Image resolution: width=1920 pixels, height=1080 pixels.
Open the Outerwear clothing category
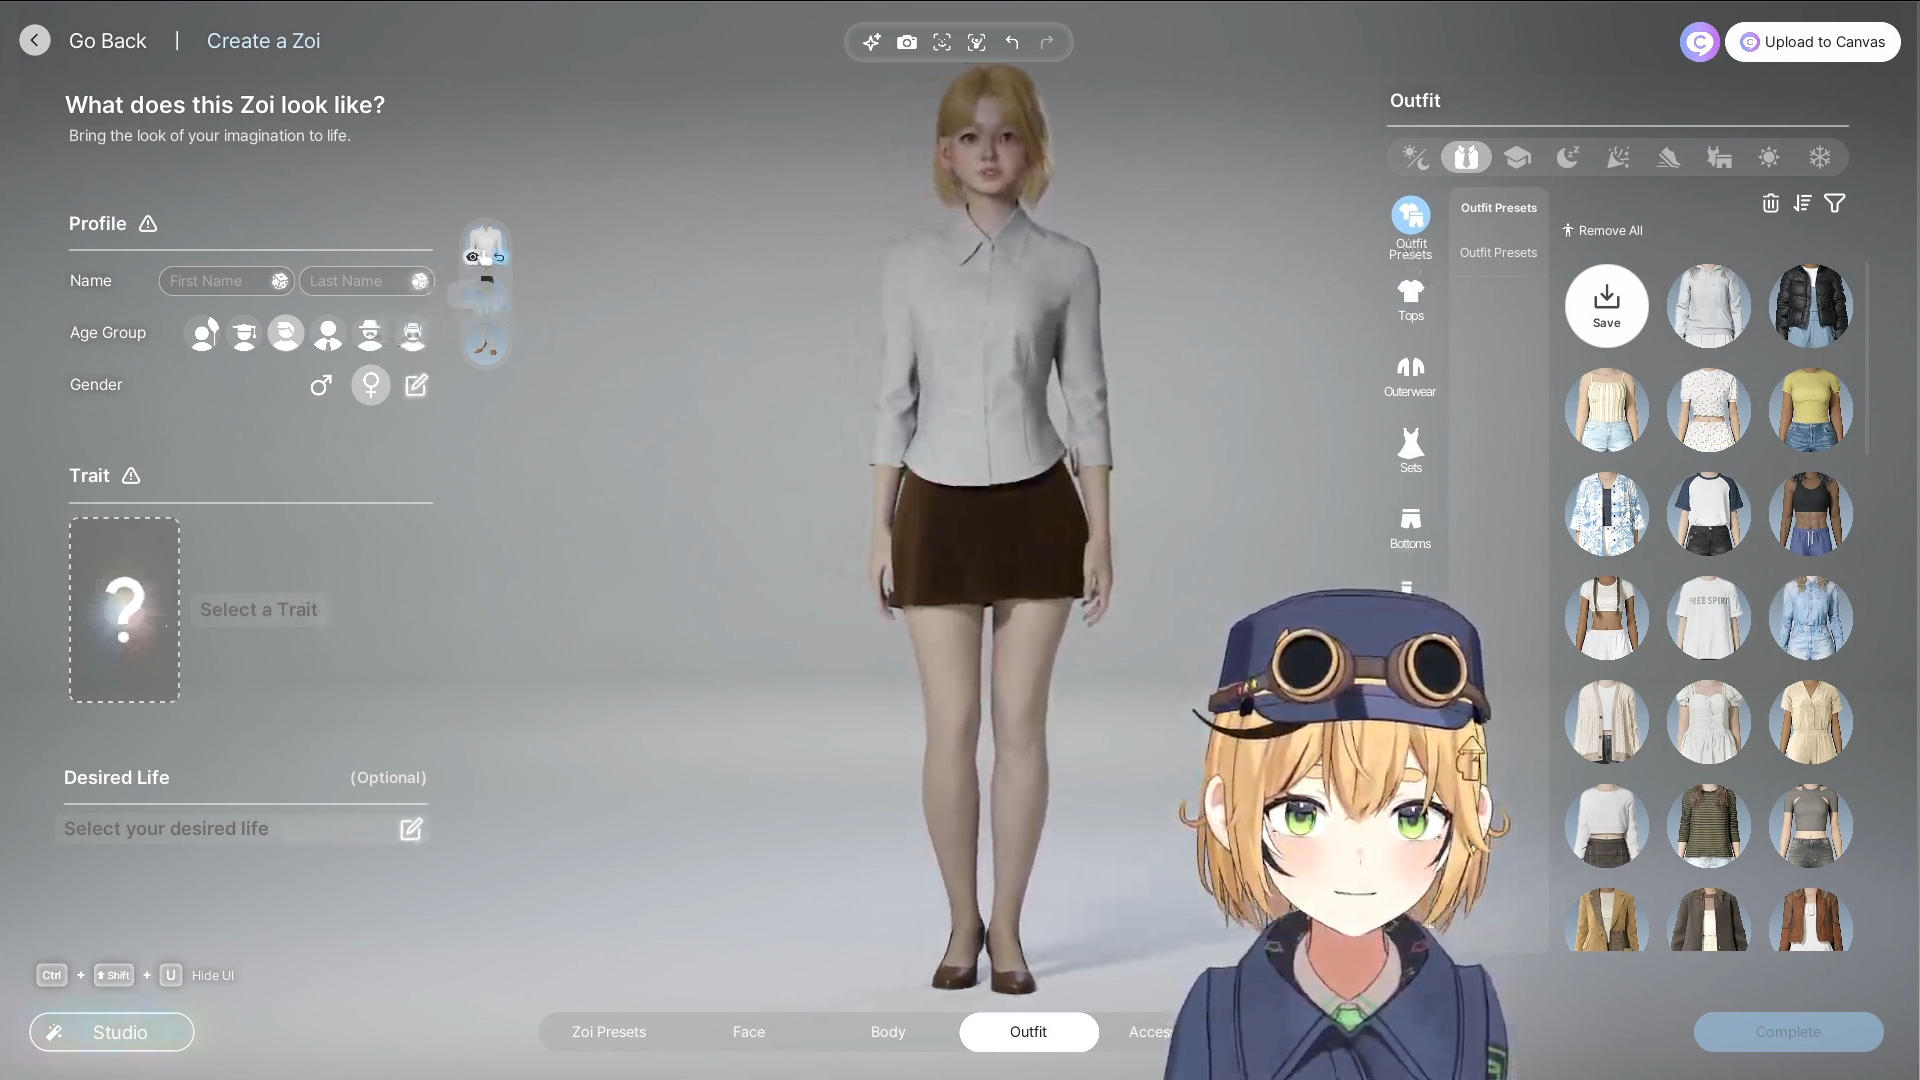coord(1410,375)
